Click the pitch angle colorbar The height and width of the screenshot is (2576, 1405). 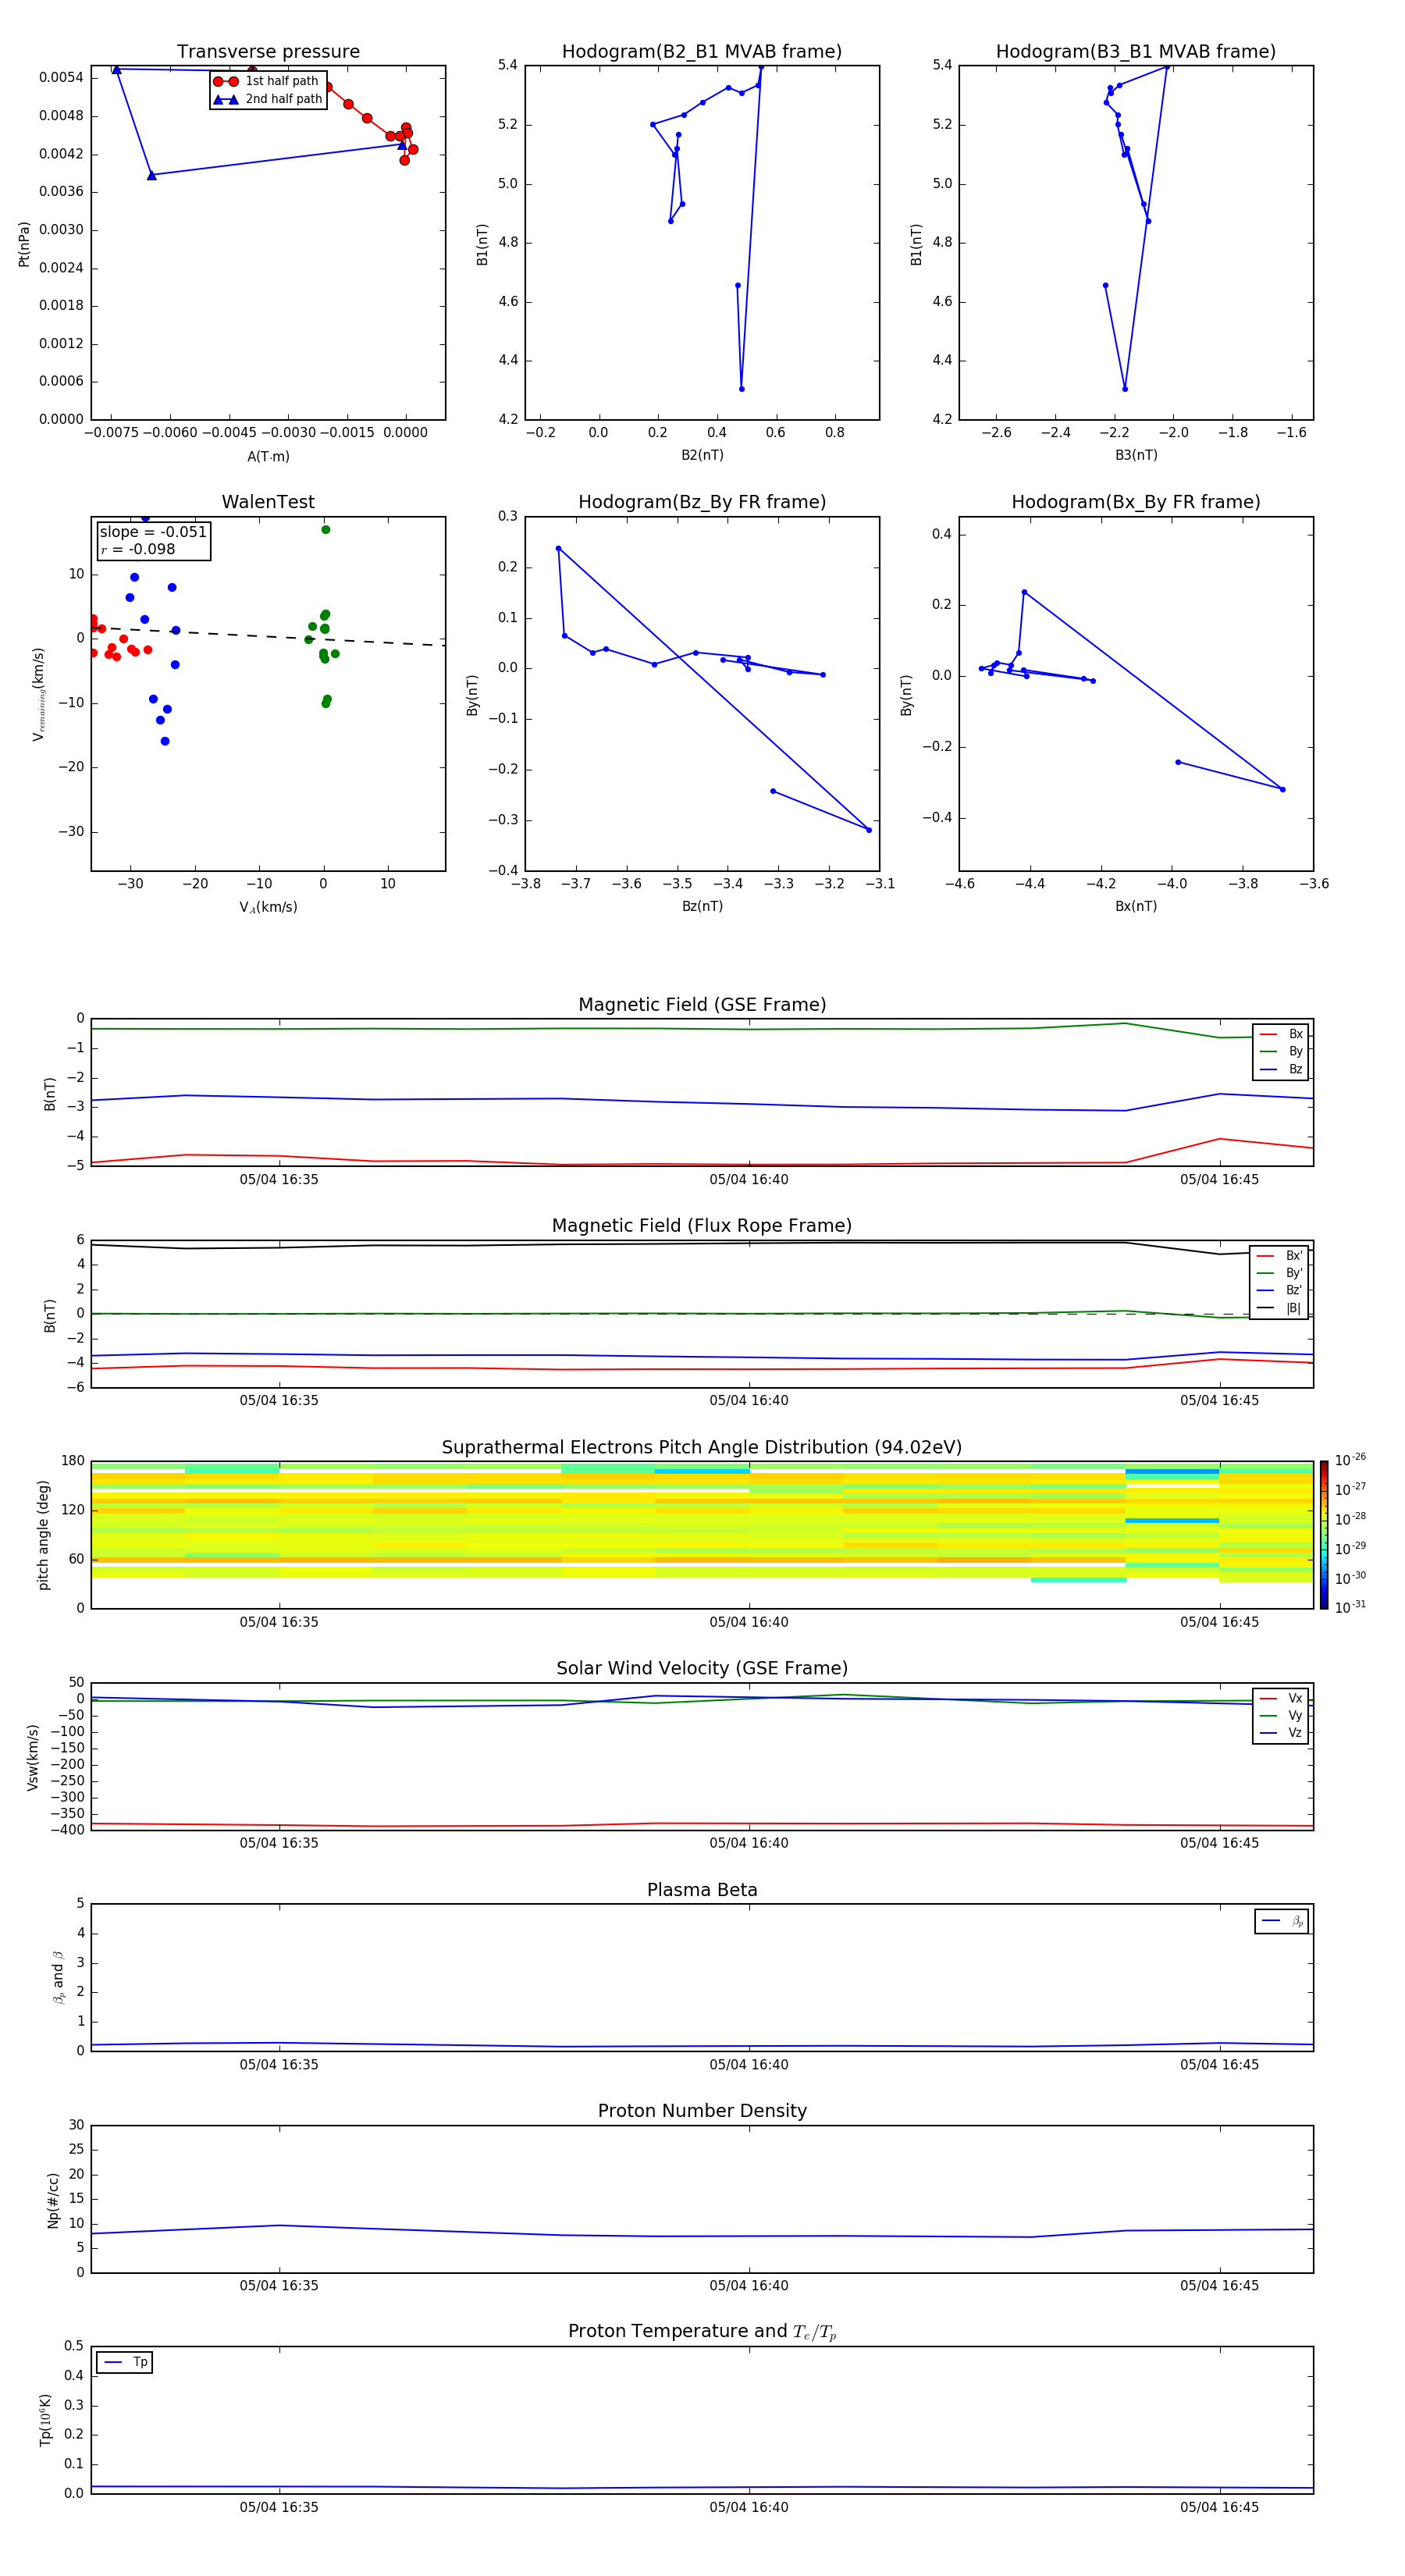pyautogui.click(x=1323, y=1535)
